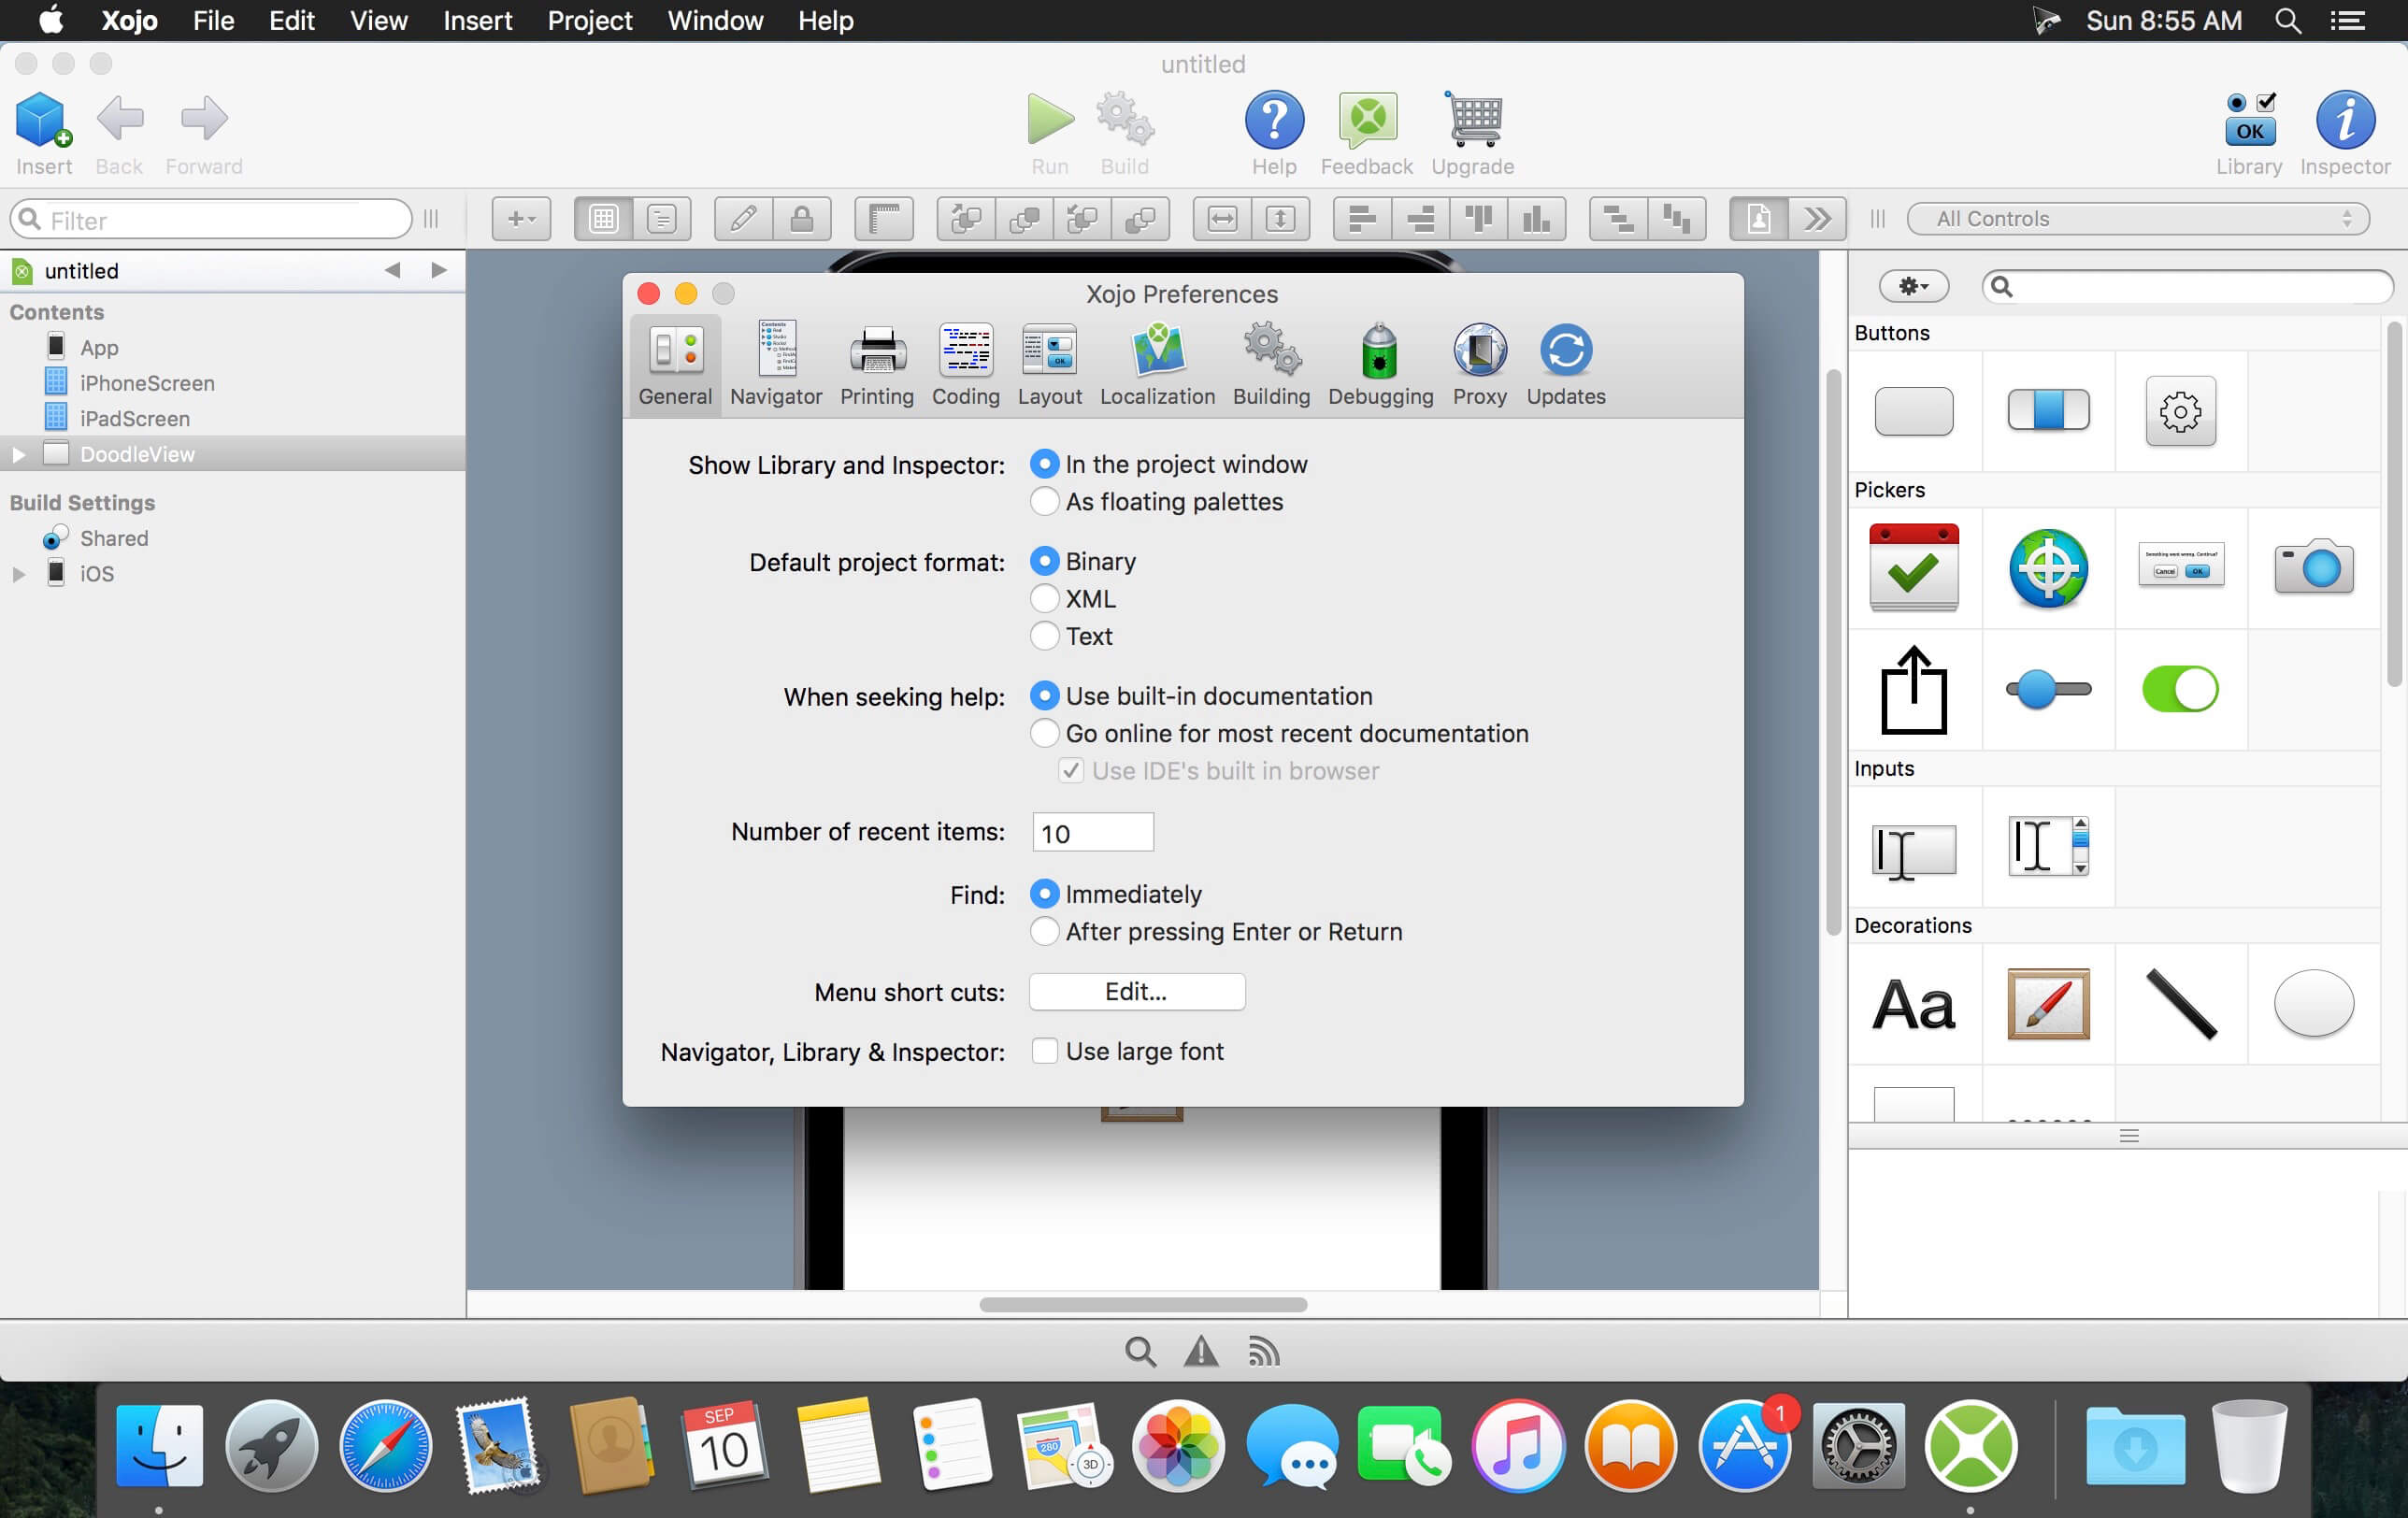The height and width of the screenshot is (1518, 2408).
Task: Select the Line decoration control
Action: 2181,1004
